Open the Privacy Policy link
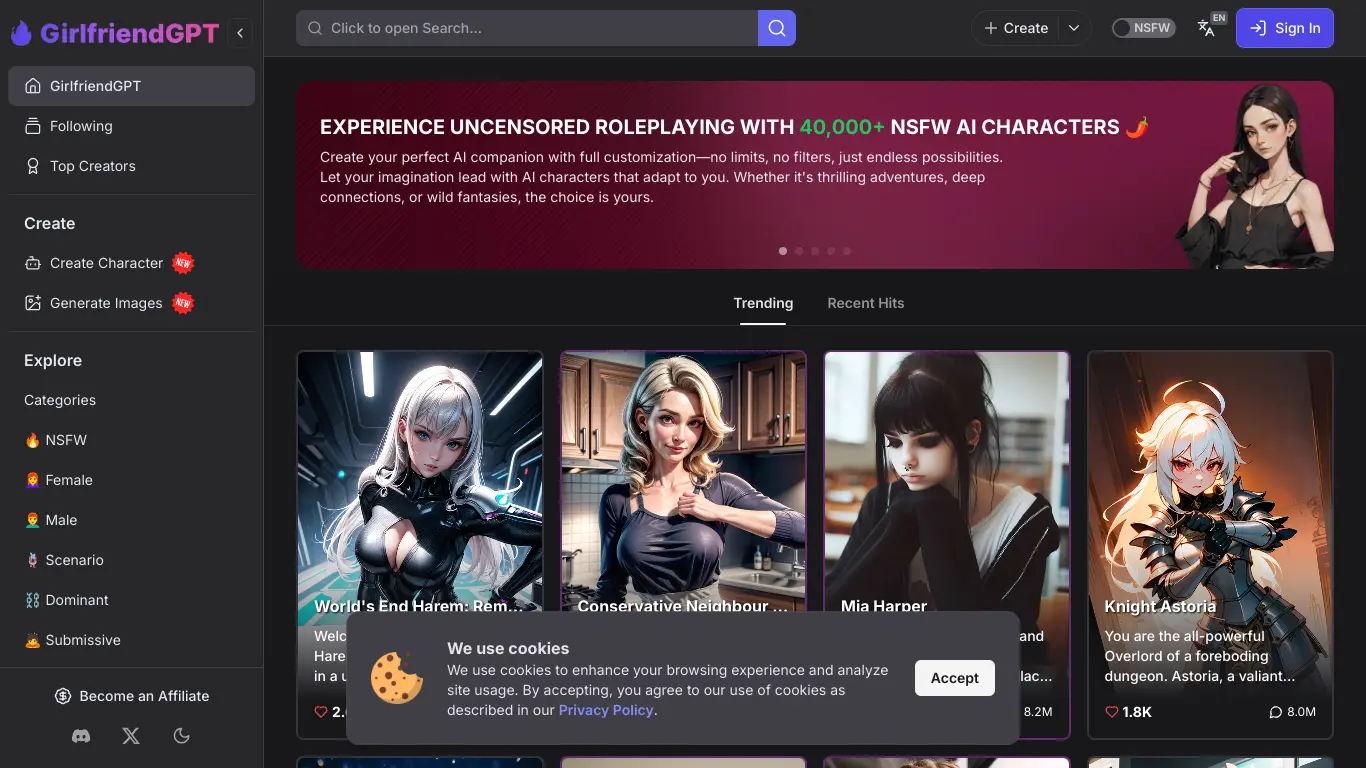Viewport: 1366px width, 768px height. click(606, 710)
